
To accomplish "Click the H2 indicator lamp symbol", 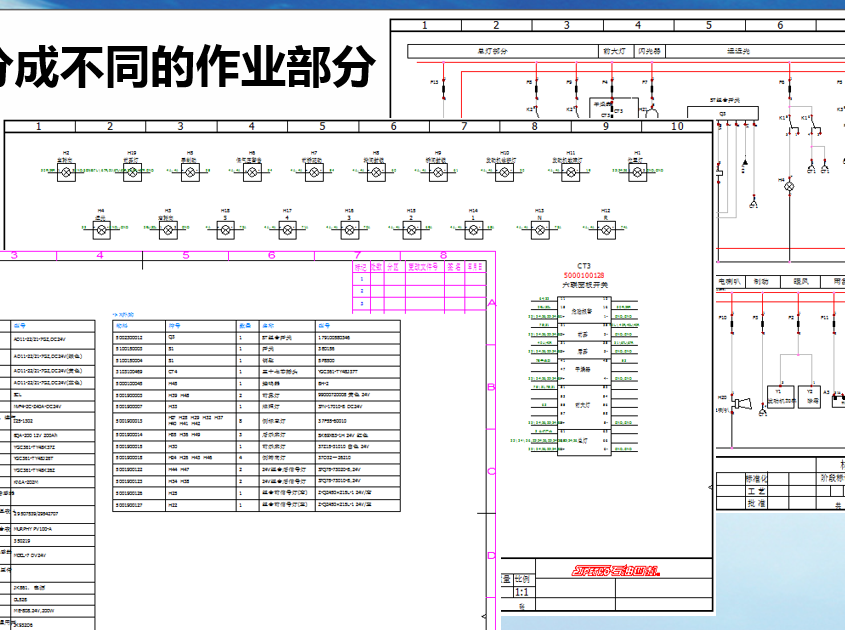I will [x=66, y=172].
